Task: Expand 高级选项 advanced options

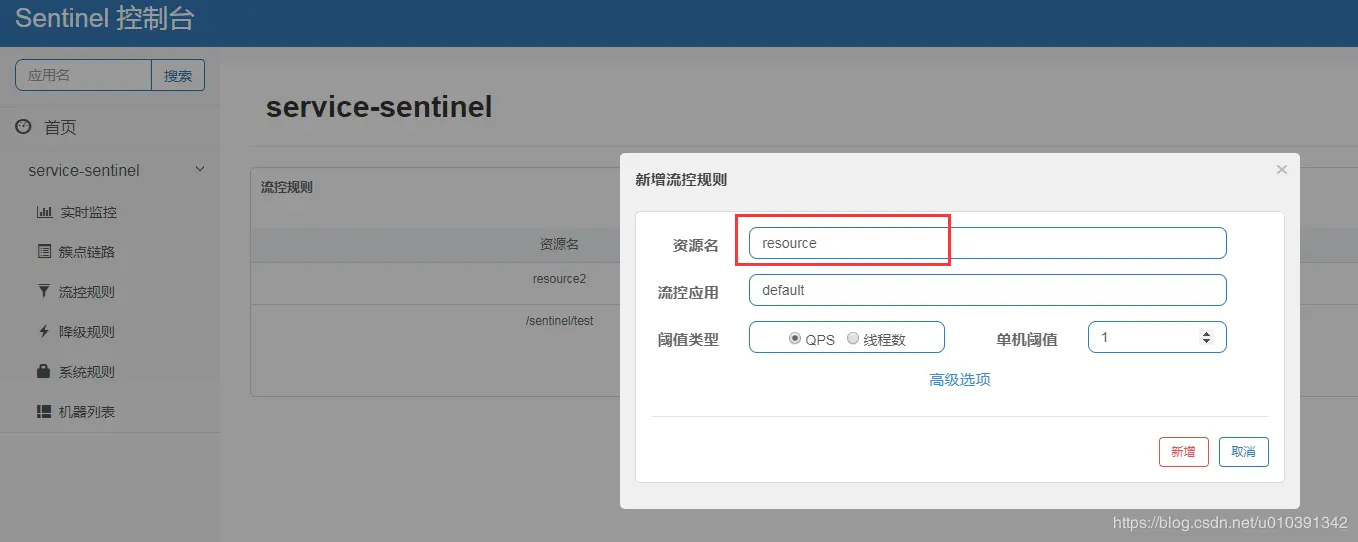Action: coord(960,380)
